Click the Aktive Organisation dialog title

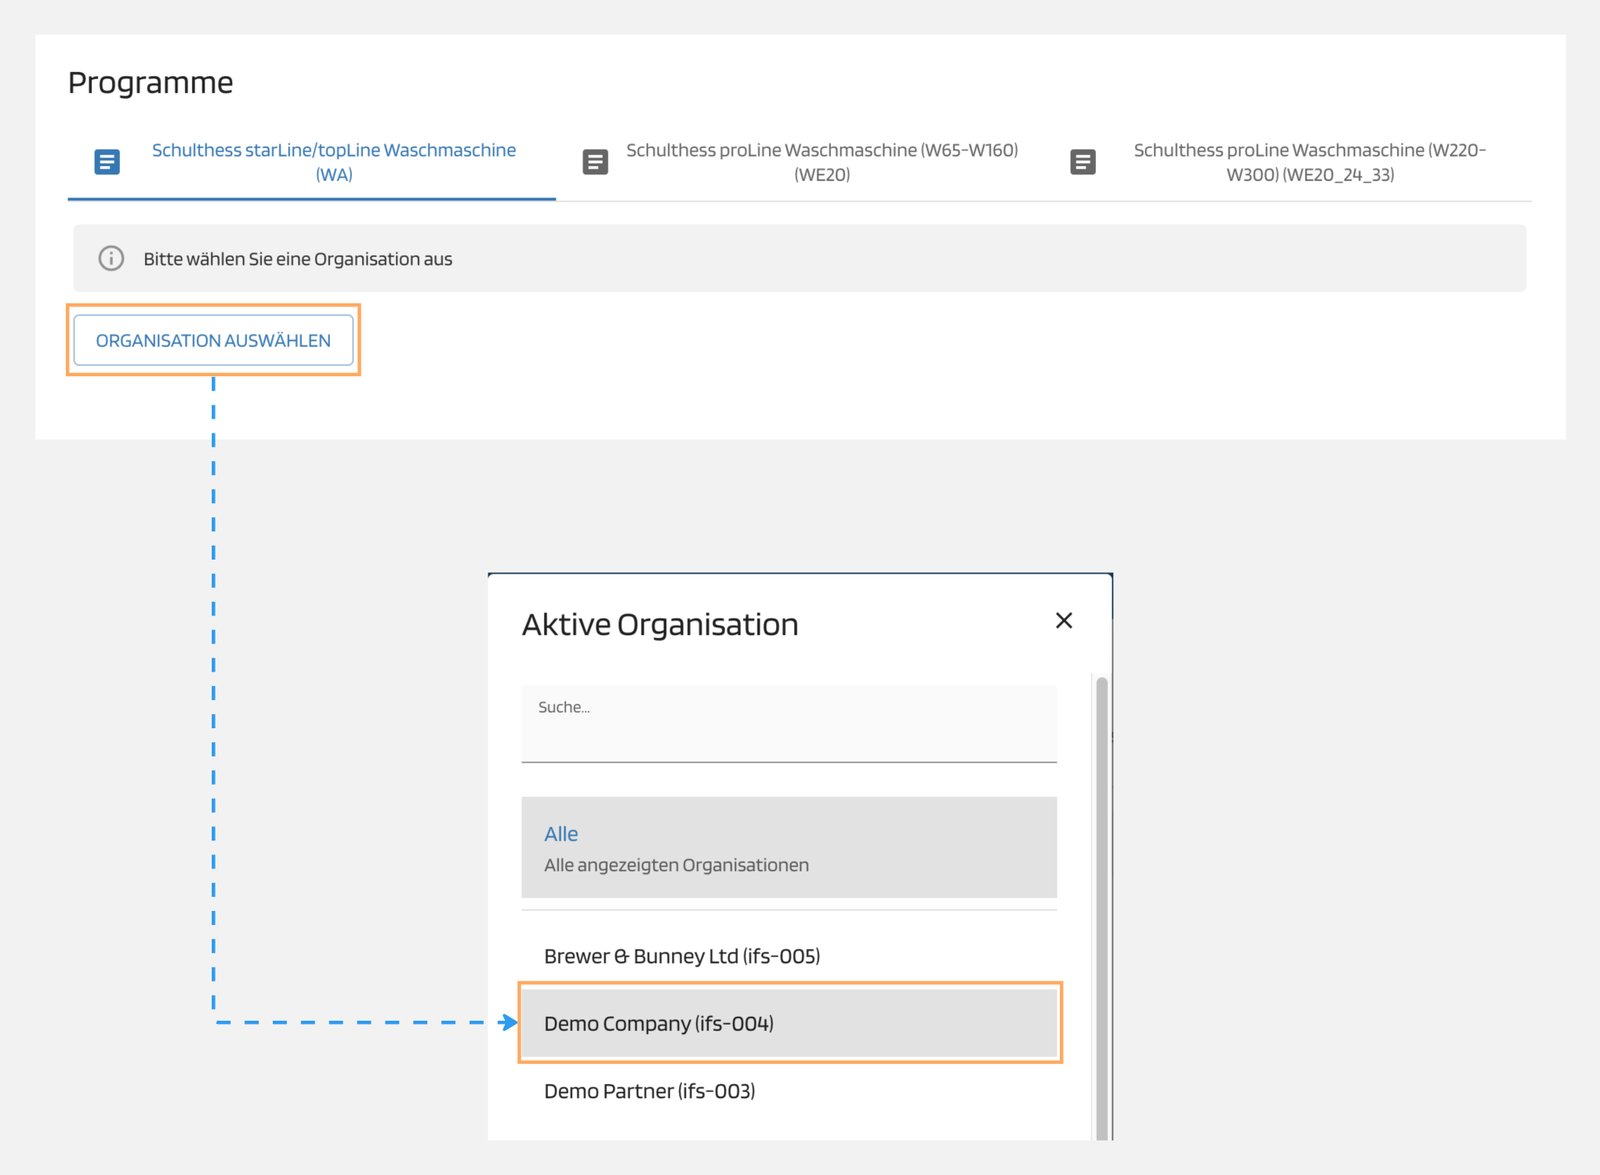coord(659,623)
